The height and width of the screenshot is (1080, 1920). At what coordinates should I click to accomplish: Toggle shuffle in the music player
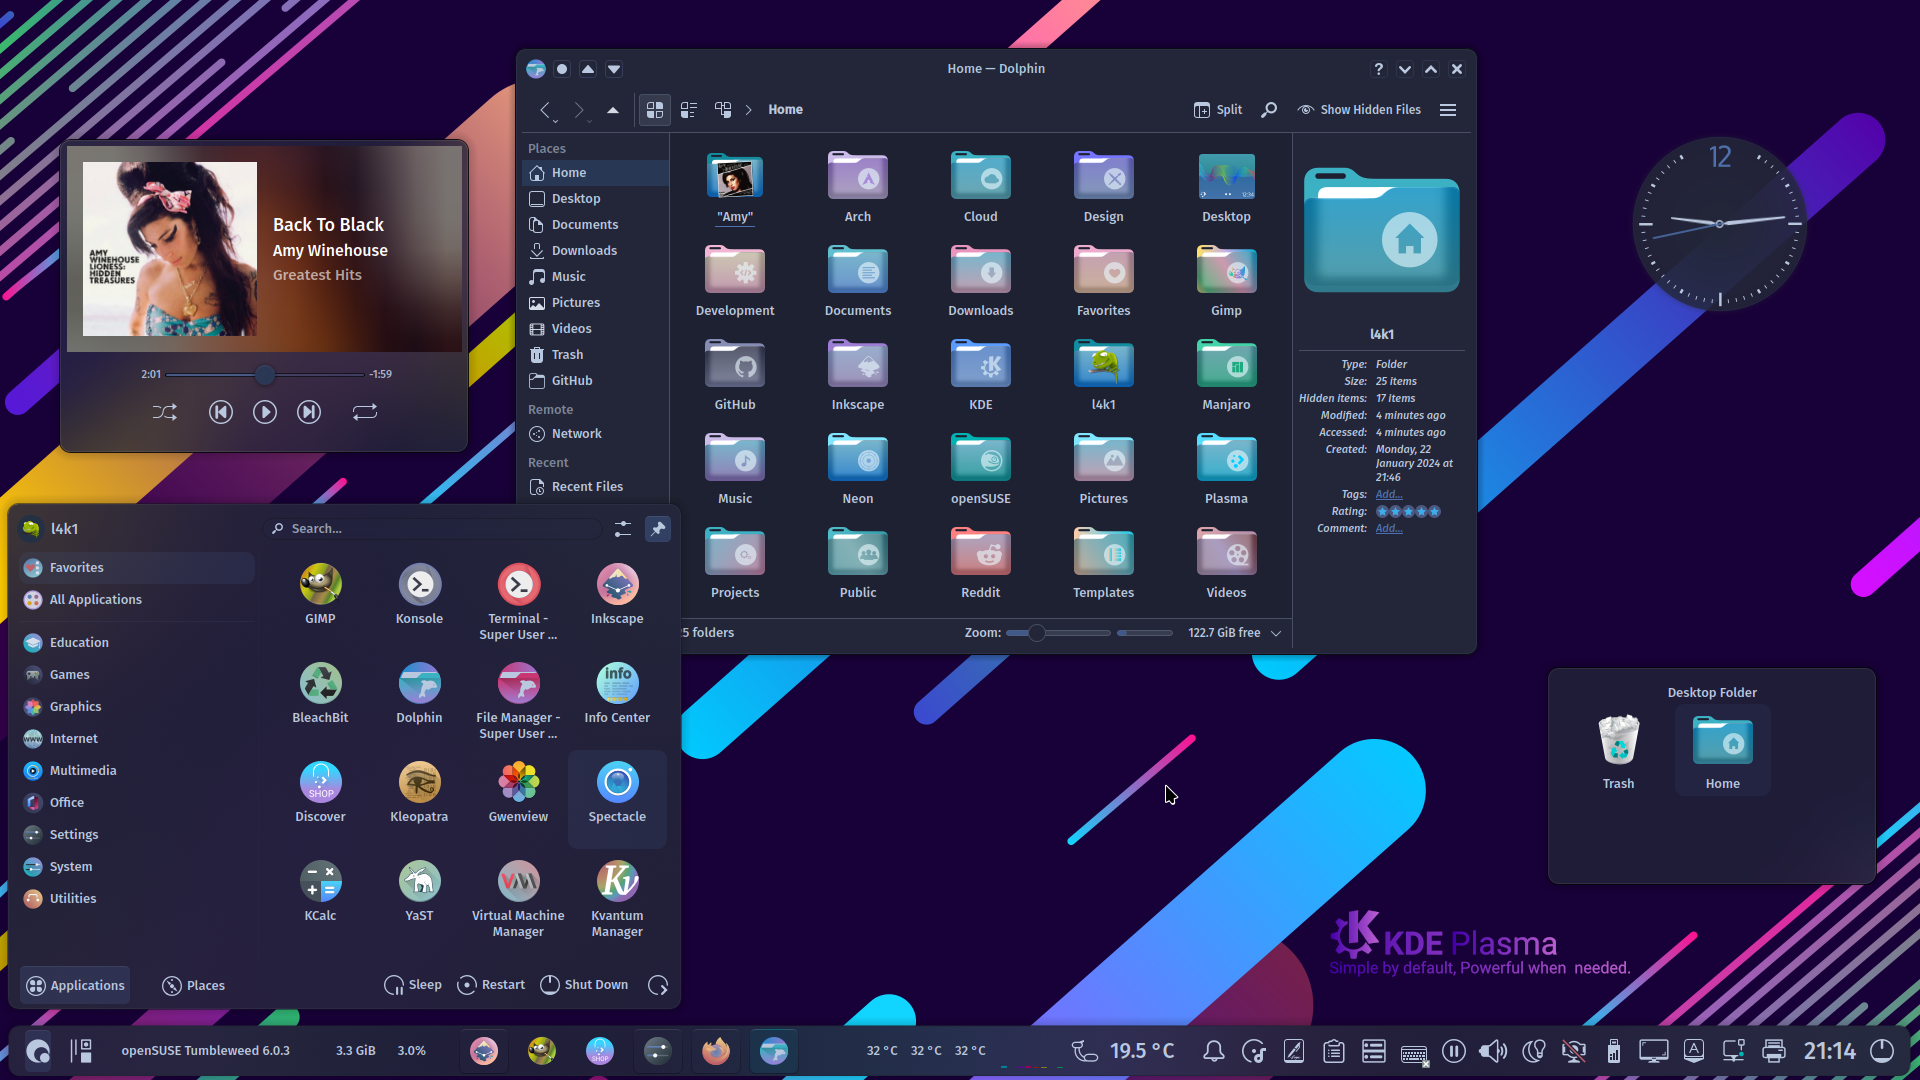165,412
